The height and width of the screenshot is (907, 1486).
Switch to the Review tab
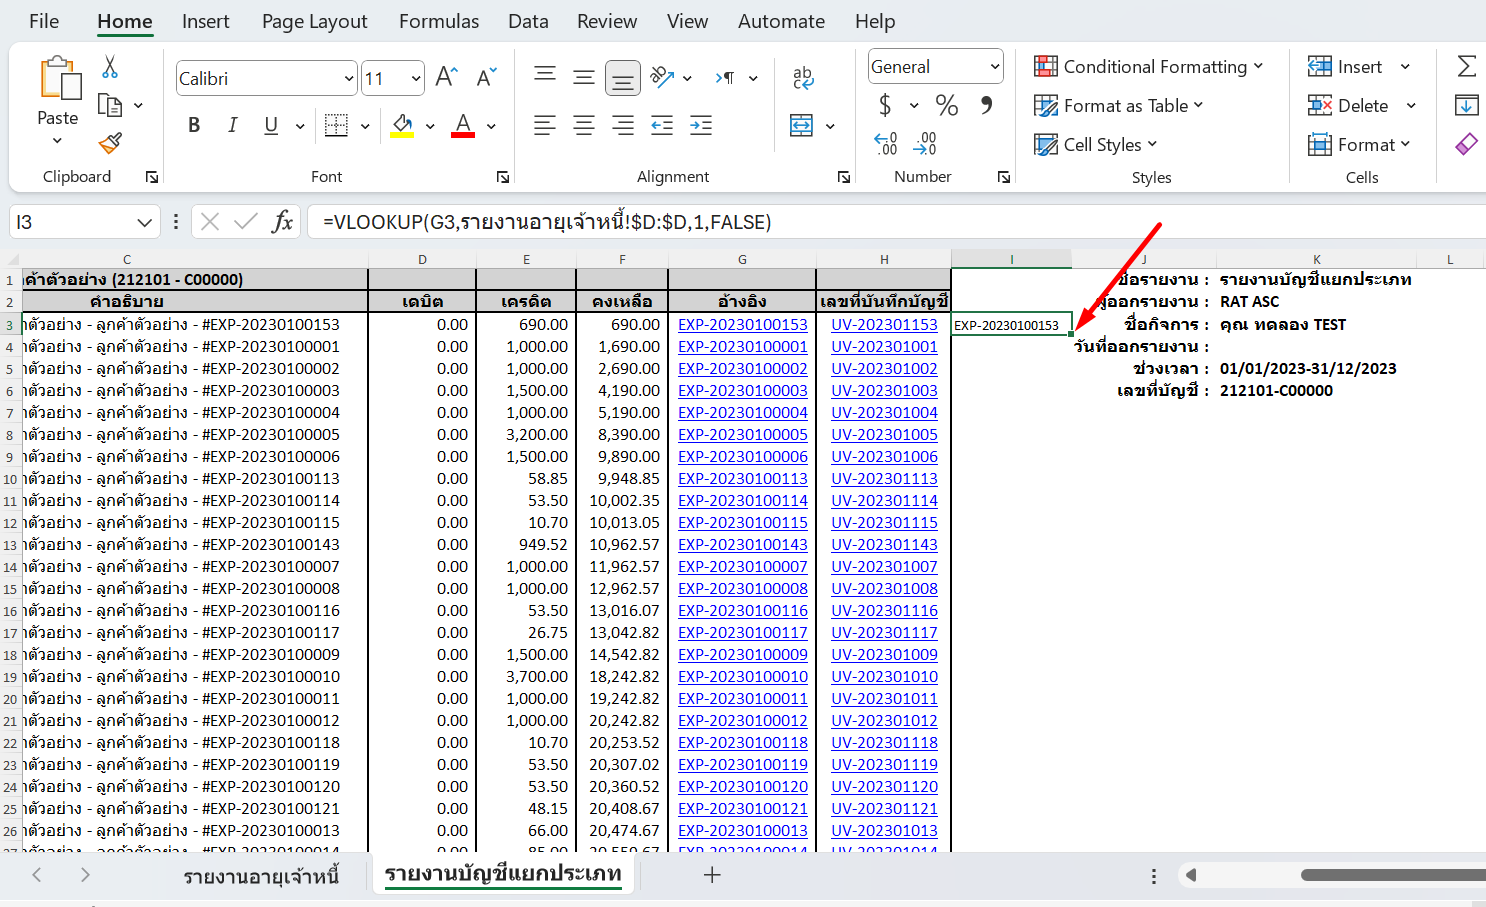pos(607,21)
